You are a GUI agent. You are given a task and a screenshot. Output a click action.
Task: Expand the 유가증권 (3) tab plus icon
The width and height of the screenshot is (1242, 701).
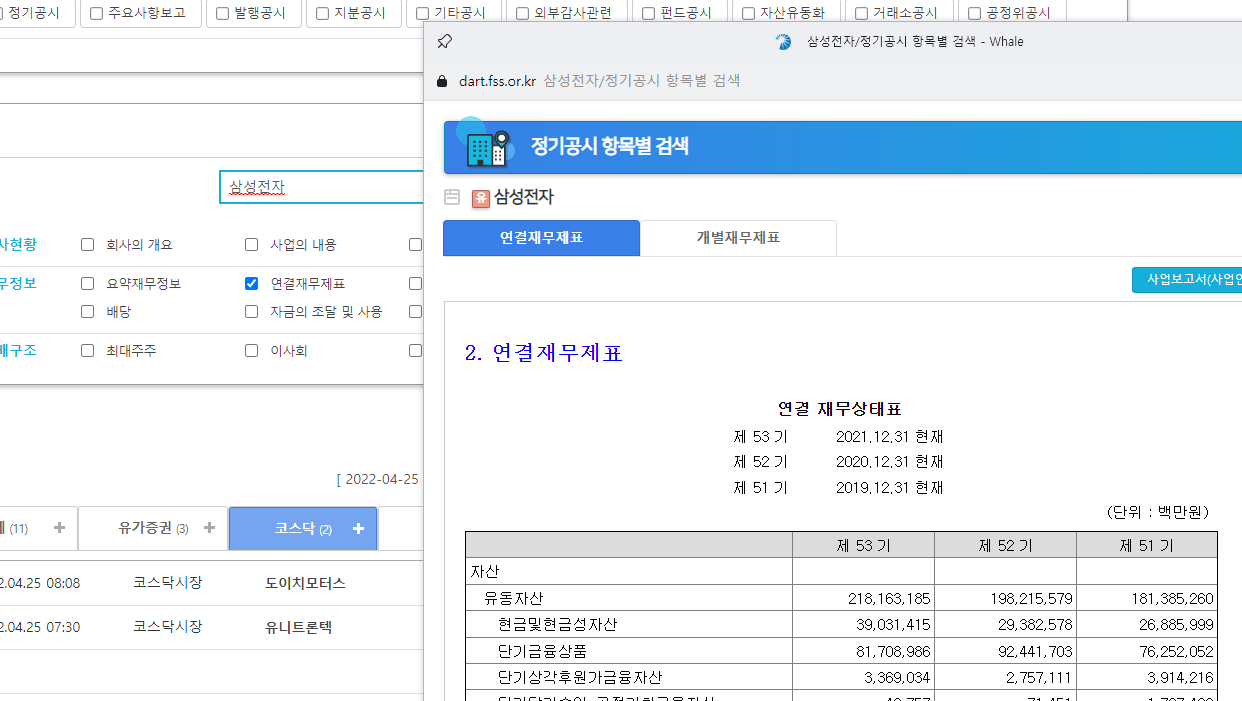pyautogui.click(x=209, y=528)
